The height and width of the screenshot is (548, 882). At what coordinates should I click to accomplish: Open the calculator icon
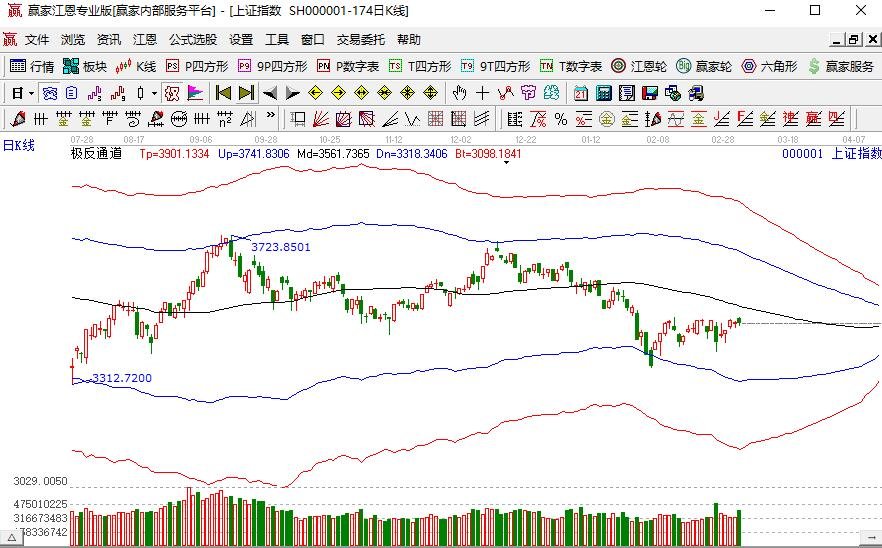(604, 93)
